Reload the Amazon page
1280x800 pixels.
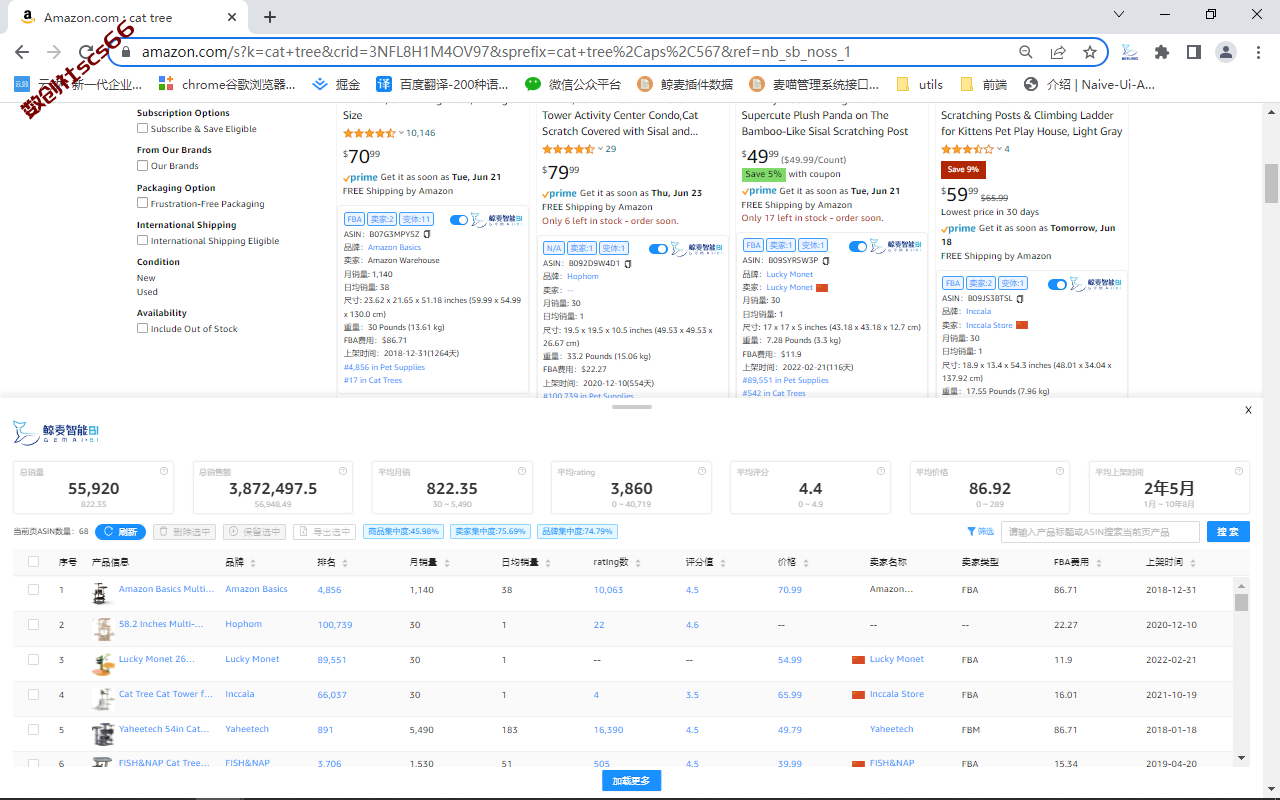86,52
